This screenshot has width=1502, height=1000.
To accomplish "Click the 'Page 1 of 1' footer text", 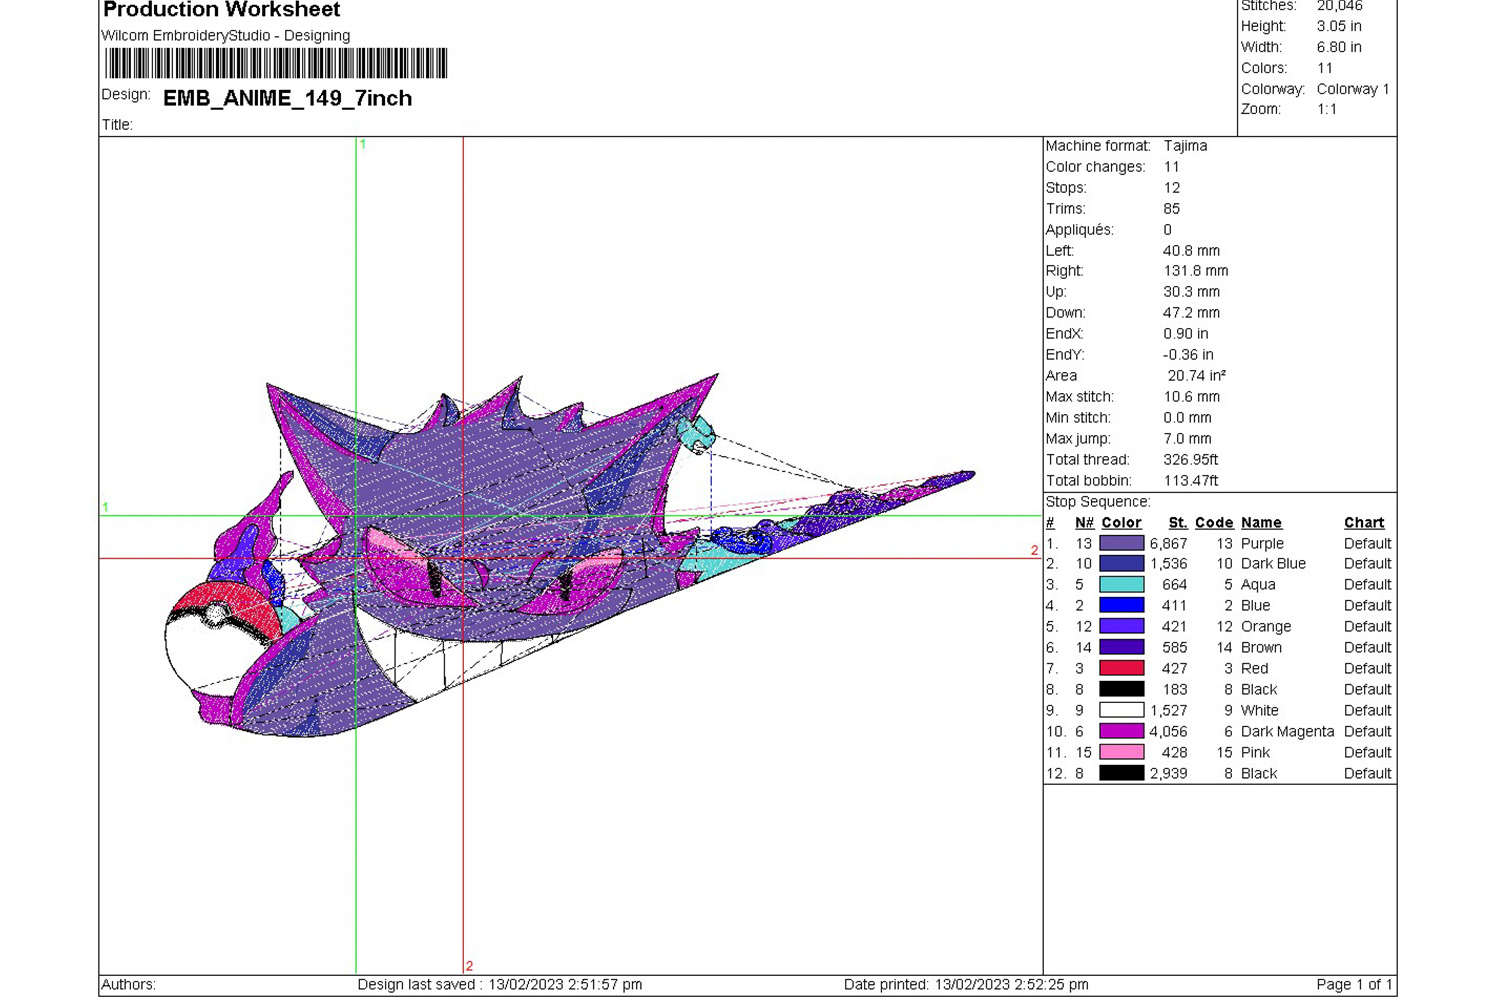I will pyautogui.click(x=1354, y=985).
